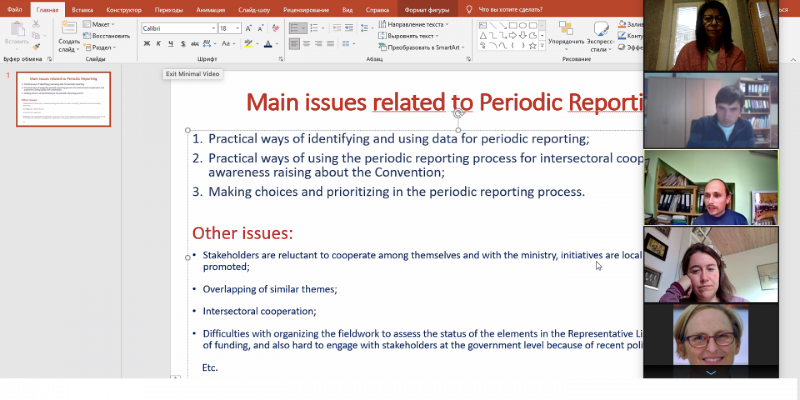Click the Copy icon in clipboard group
Screen dimensions: 800x400
pos(35,35)
